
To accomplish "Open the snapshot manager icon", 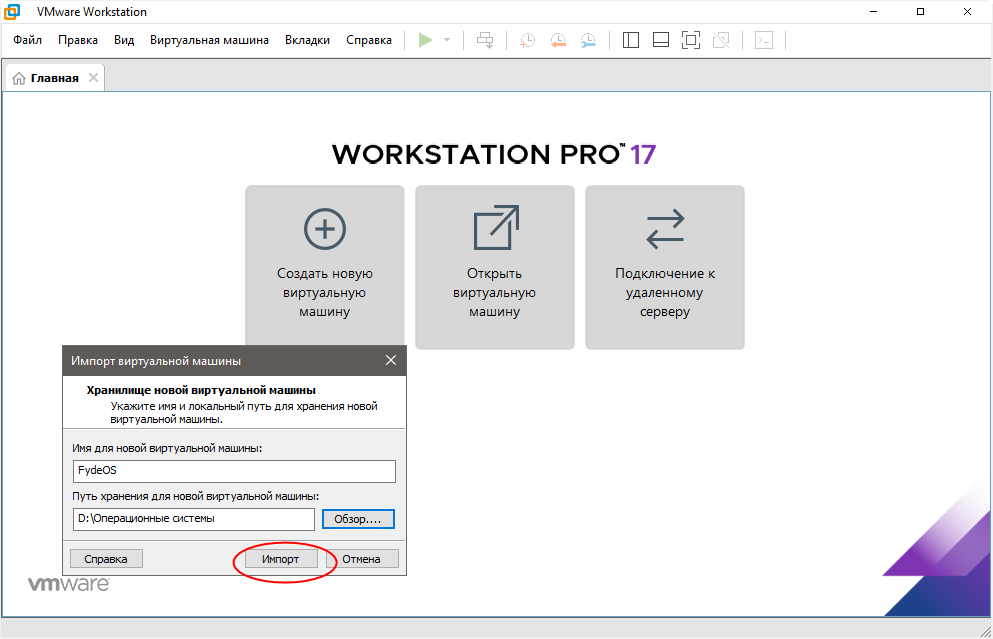I will click(588, 41).
